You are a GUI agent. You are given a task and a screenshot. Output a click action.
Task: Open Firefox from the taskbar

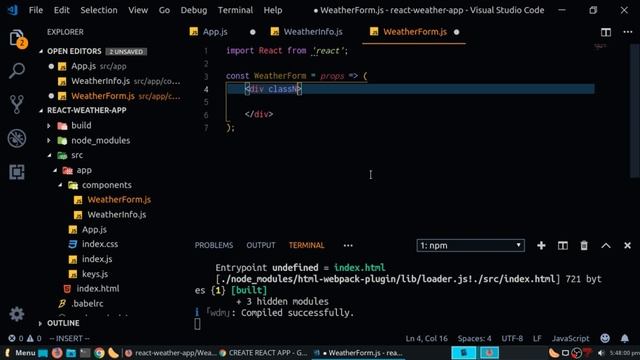click(57, 353)
